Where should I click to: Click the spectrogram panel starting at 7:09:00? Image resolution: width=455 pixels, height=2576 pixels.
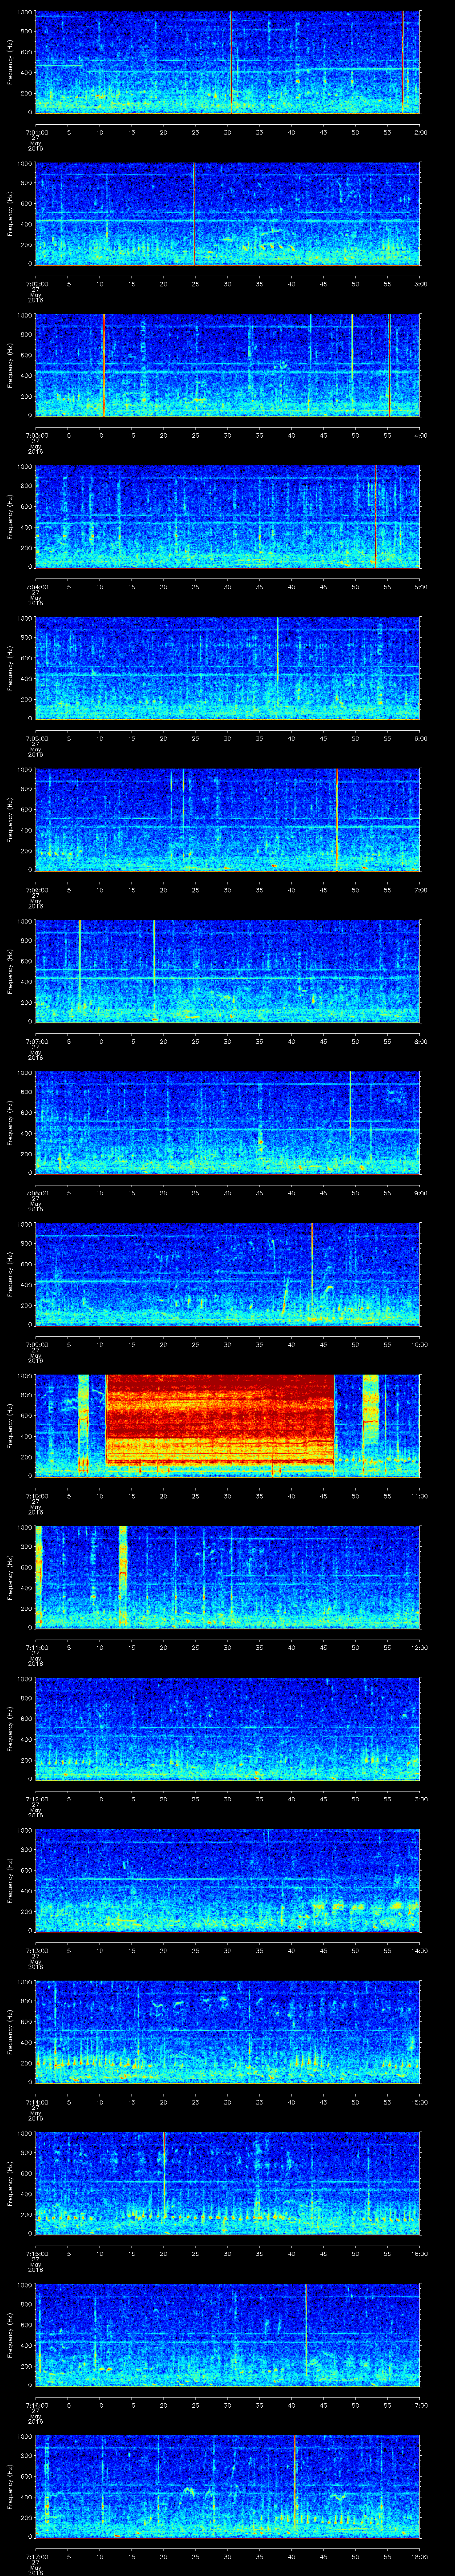click(227, 1274)
